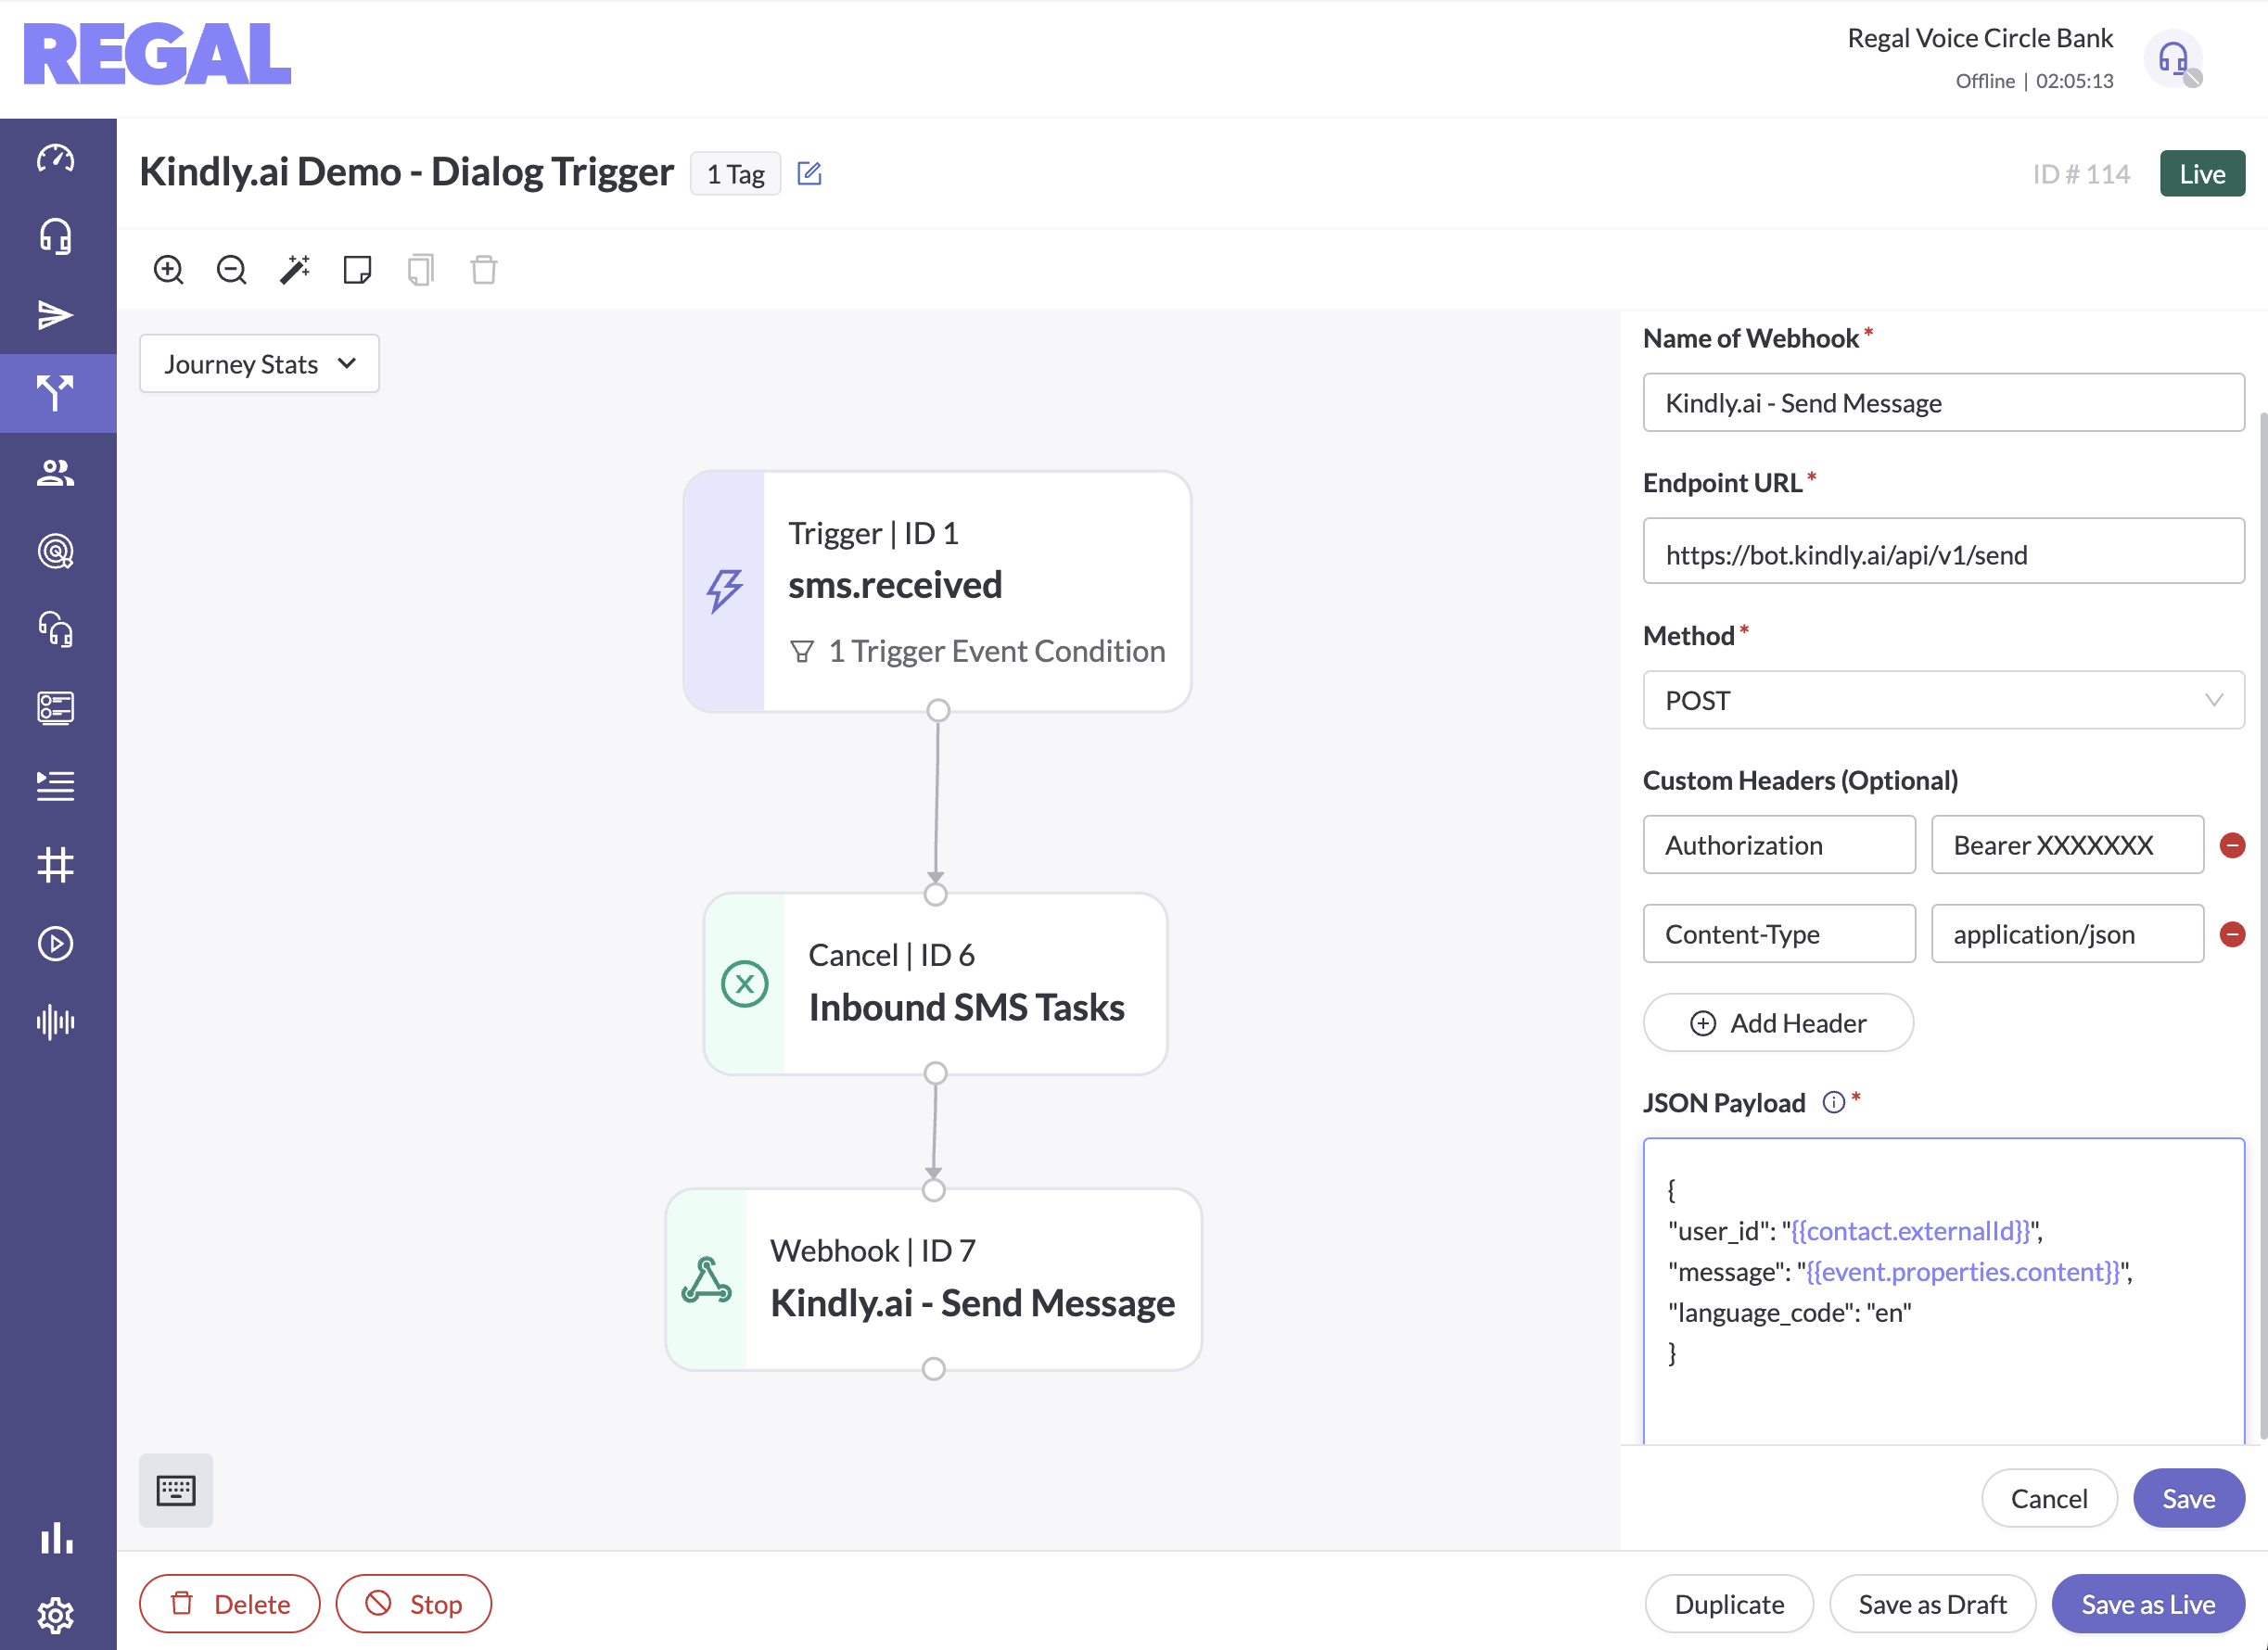Click the Webhook node bottom connector circle
The height and width of the screenshot is (1650, 2268).
click(933, 1368)
